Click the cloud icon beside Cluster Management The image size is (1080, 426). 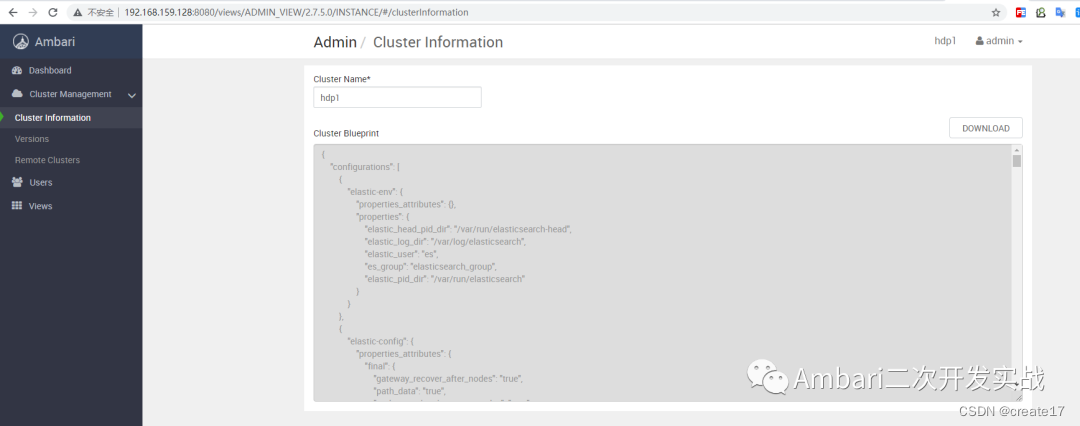point(17,94)
